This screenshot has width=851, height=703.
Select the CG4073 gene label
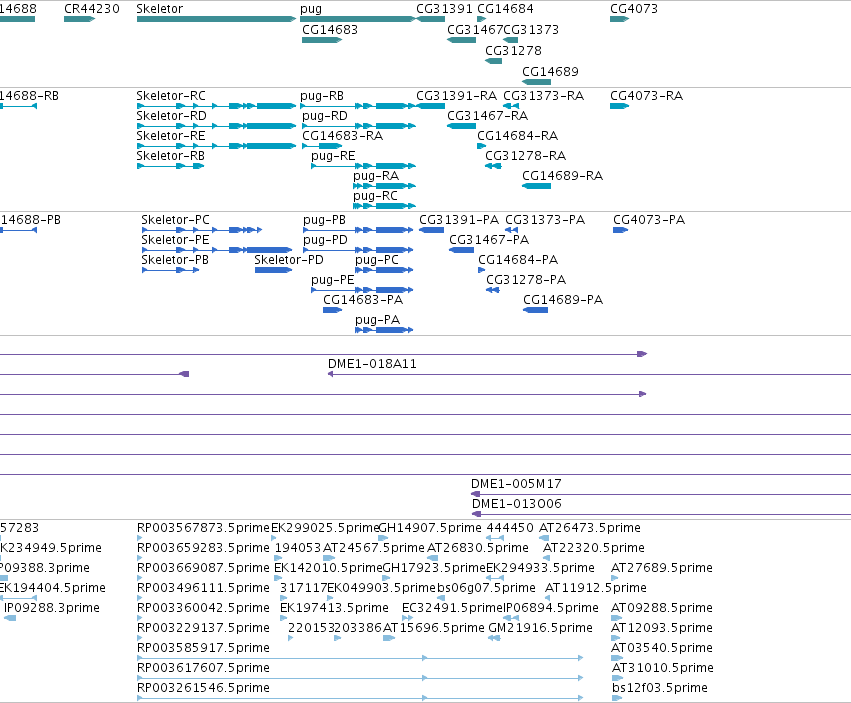pyautogui.click(x=634, y=9)
